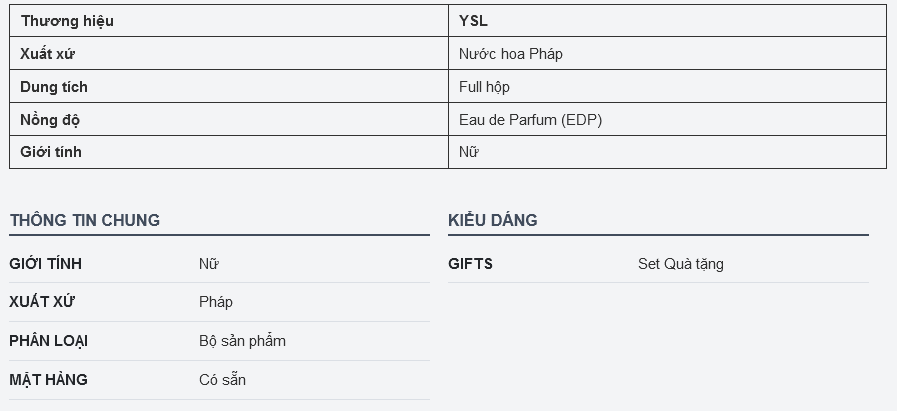Select the GIỚI TÍNH spec label
Viewport: 897px width, 411px height.
point(45,264)
